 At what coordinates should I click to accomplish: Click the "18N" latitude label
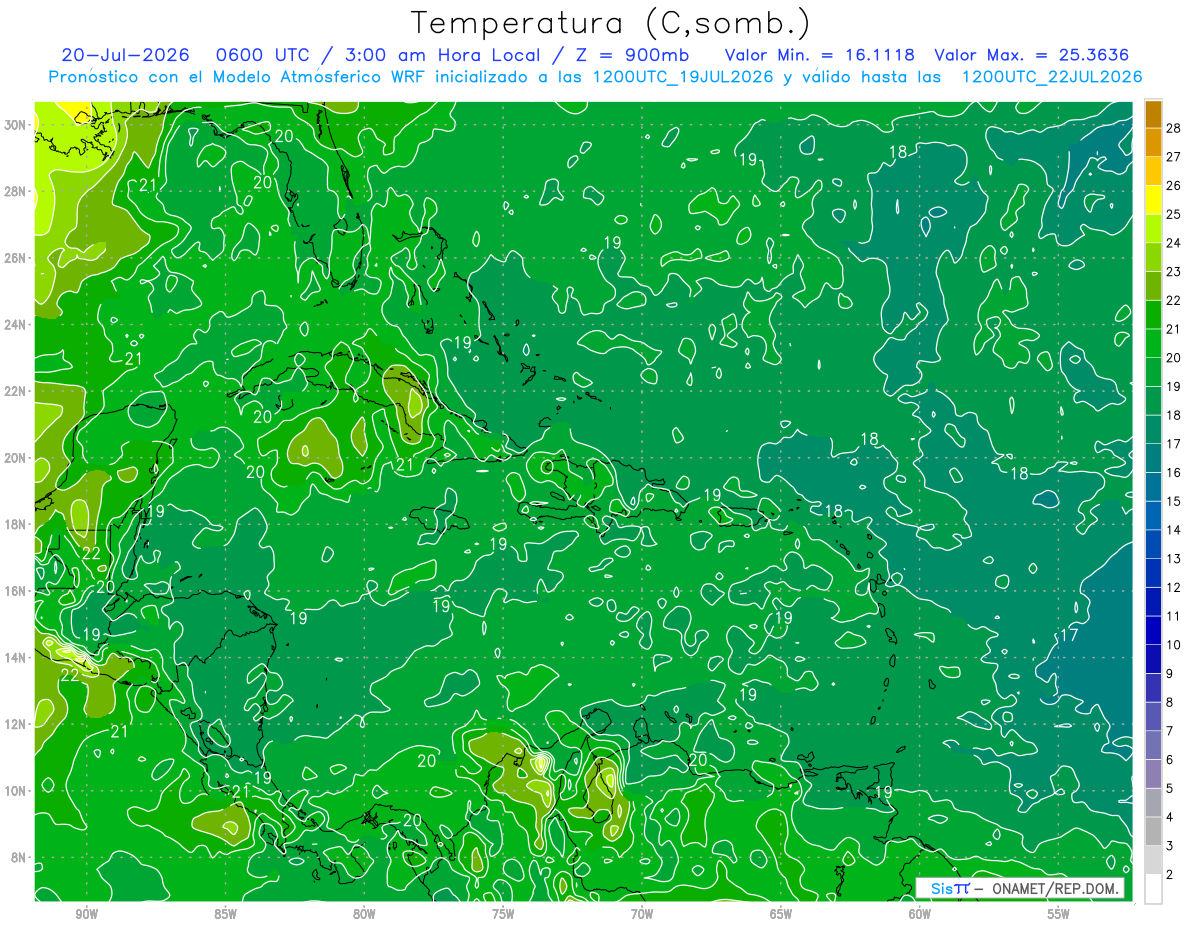click(15, 524)
